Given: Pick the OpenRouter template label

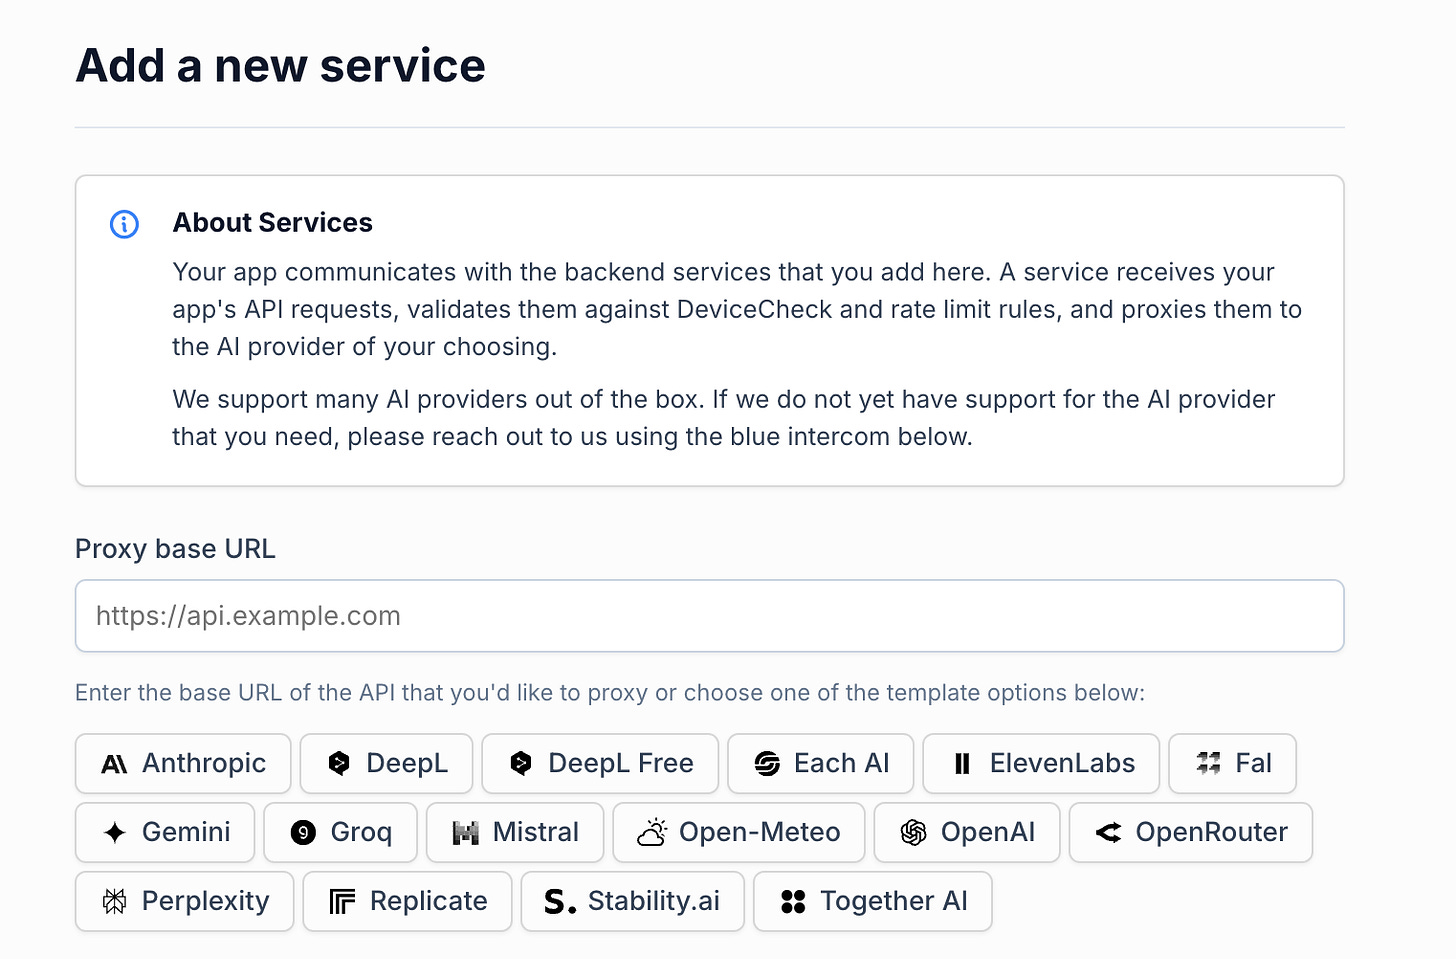Looking at the screenshot, I should [x=1212, y=832].
